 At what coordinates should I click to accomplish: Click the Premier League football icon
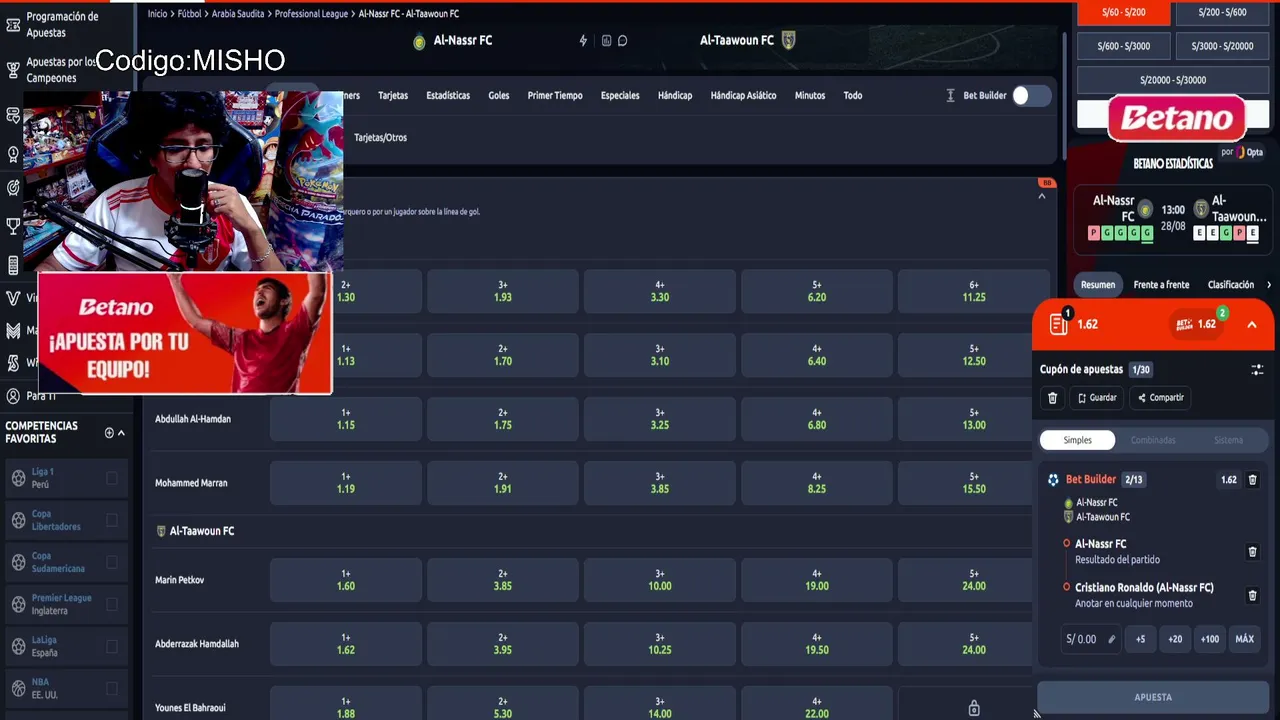pyautogui.click(x=18, y=604)
